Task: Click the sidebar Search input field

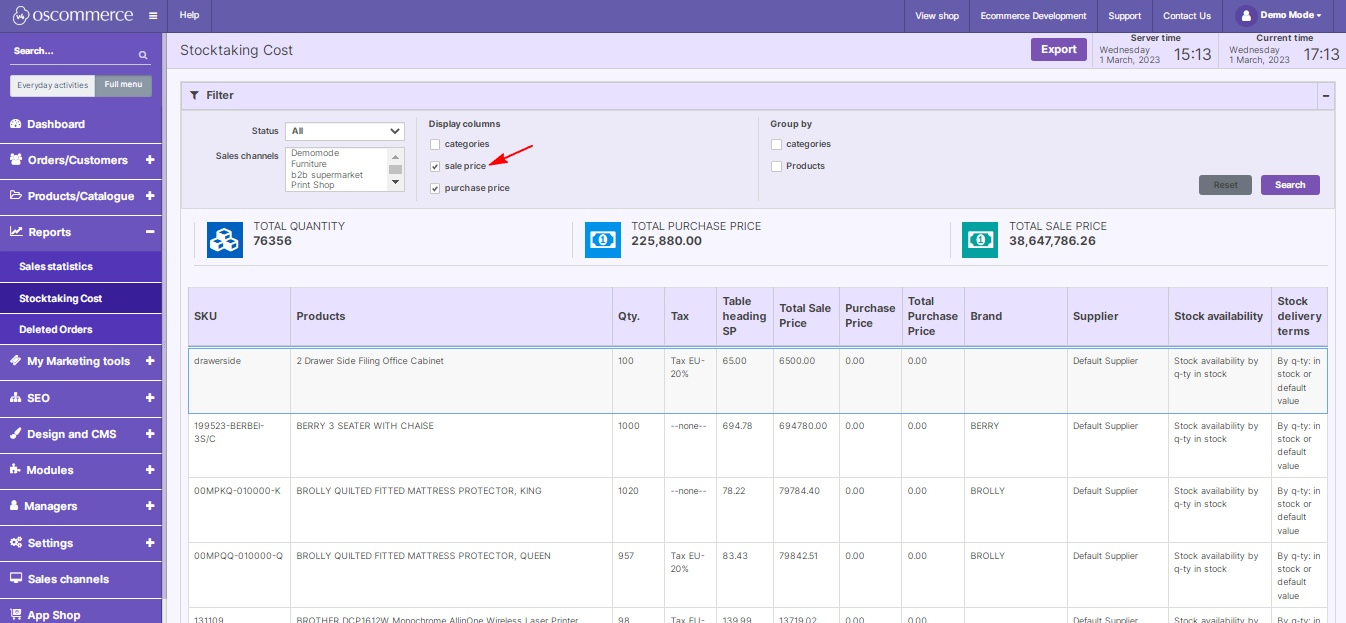Action: (x=72, y=51)
